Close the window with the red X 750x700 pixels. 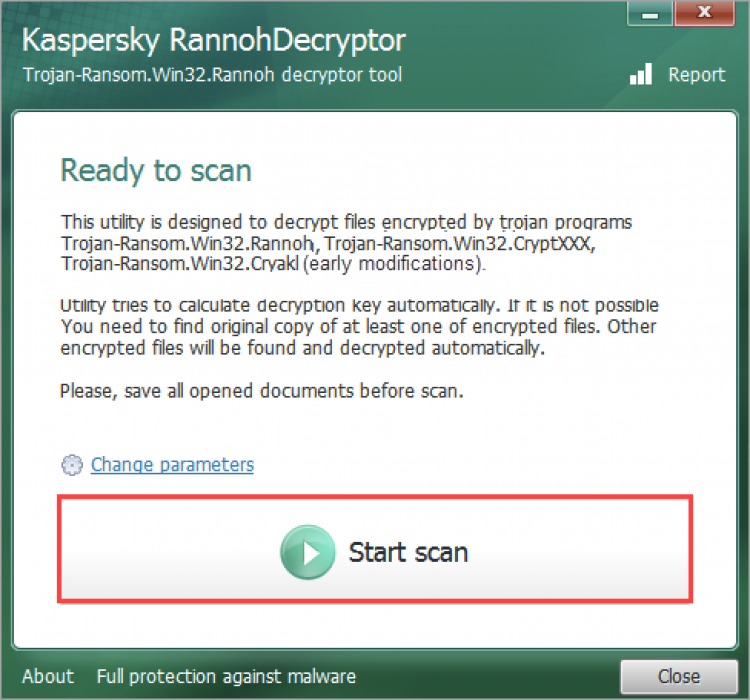coord(705,13)
